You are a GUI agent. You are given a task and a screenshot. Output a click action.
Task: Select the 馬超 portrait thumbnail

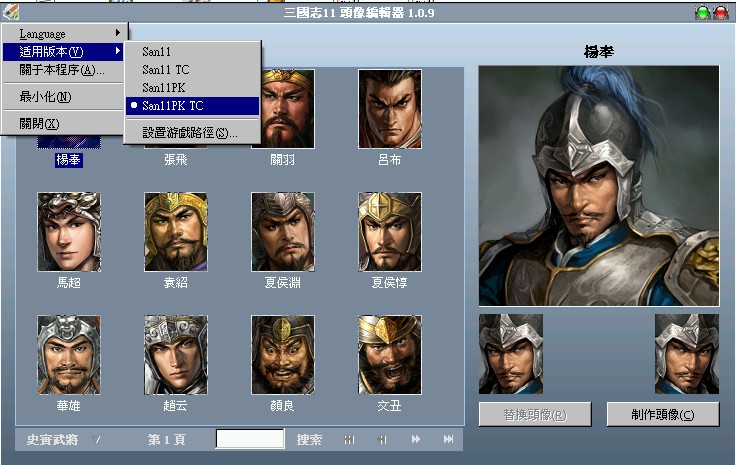(69, 232)
